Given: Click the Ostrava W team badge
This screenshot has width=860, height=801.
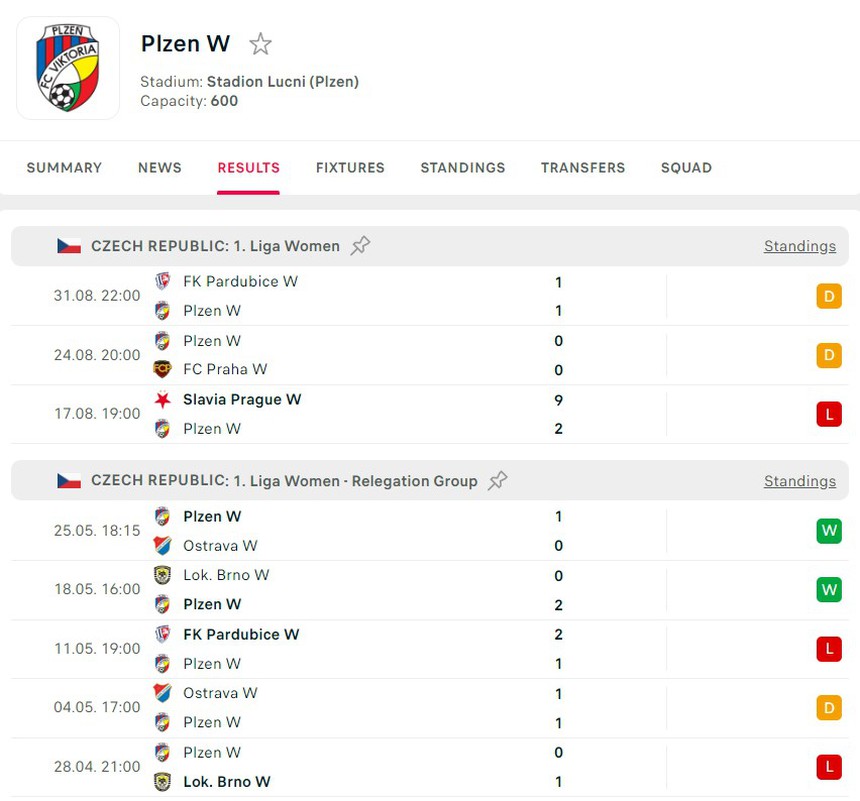Looking at the screenshot, I should (162, 545).
